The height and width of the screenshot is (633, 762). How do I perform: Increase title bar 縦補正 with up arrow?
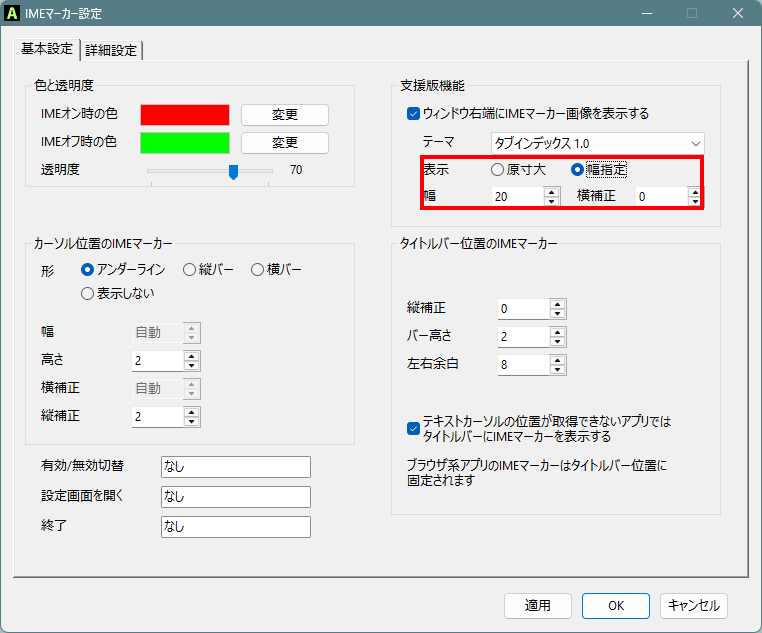[557, 305]
